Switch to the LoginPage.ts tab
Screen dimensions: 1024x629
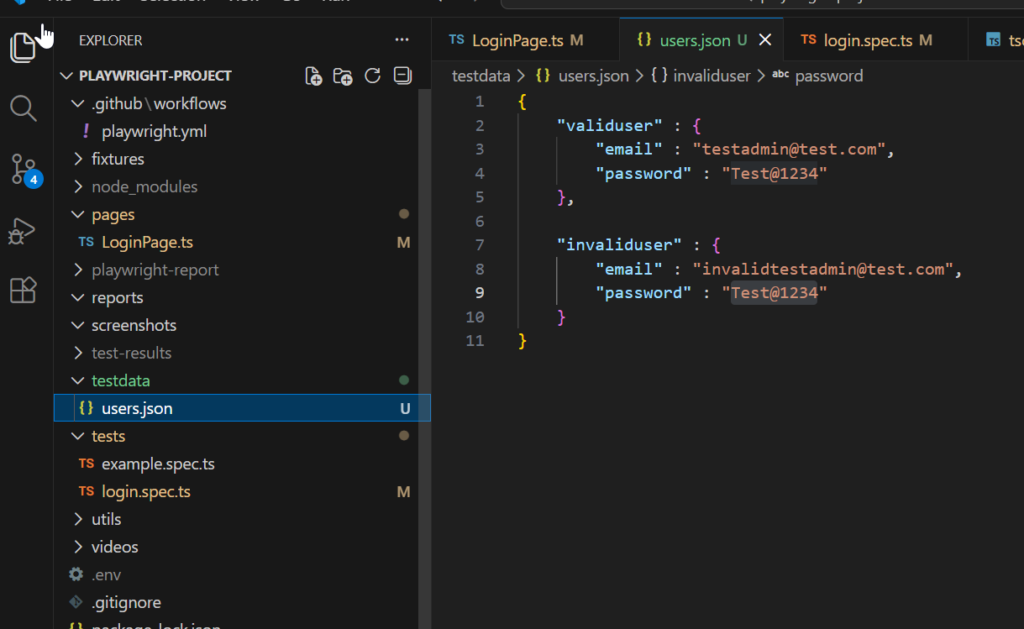(515, 41)
